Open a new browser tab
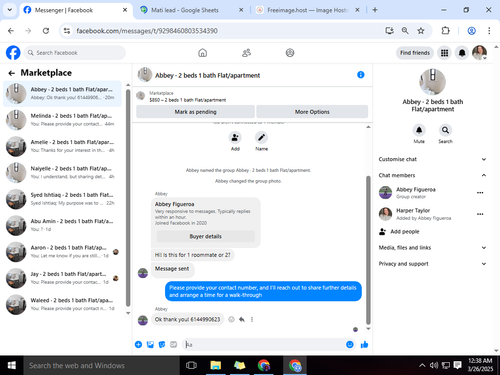The height and width of the screenshot is (375, 500). pyautogui.click(x=375, y=10)
